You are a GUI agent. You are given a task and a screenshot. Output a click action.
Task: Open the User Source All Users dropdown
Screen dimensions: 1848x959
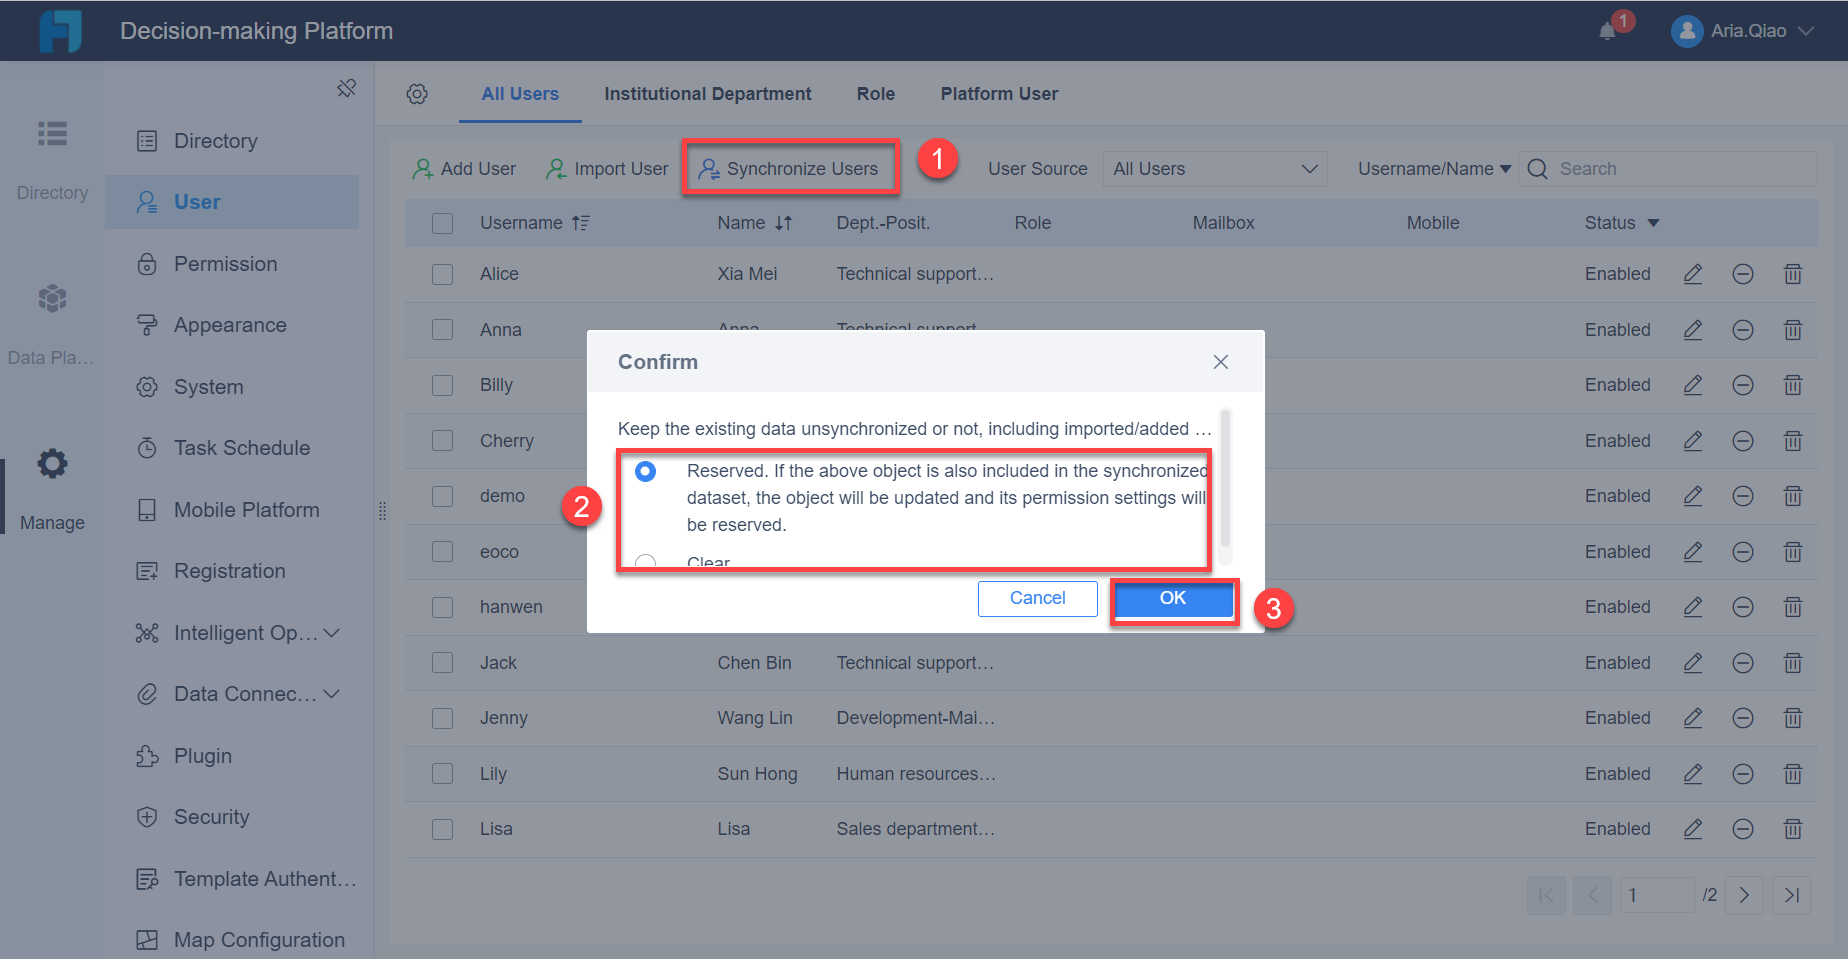[1213, 168]
